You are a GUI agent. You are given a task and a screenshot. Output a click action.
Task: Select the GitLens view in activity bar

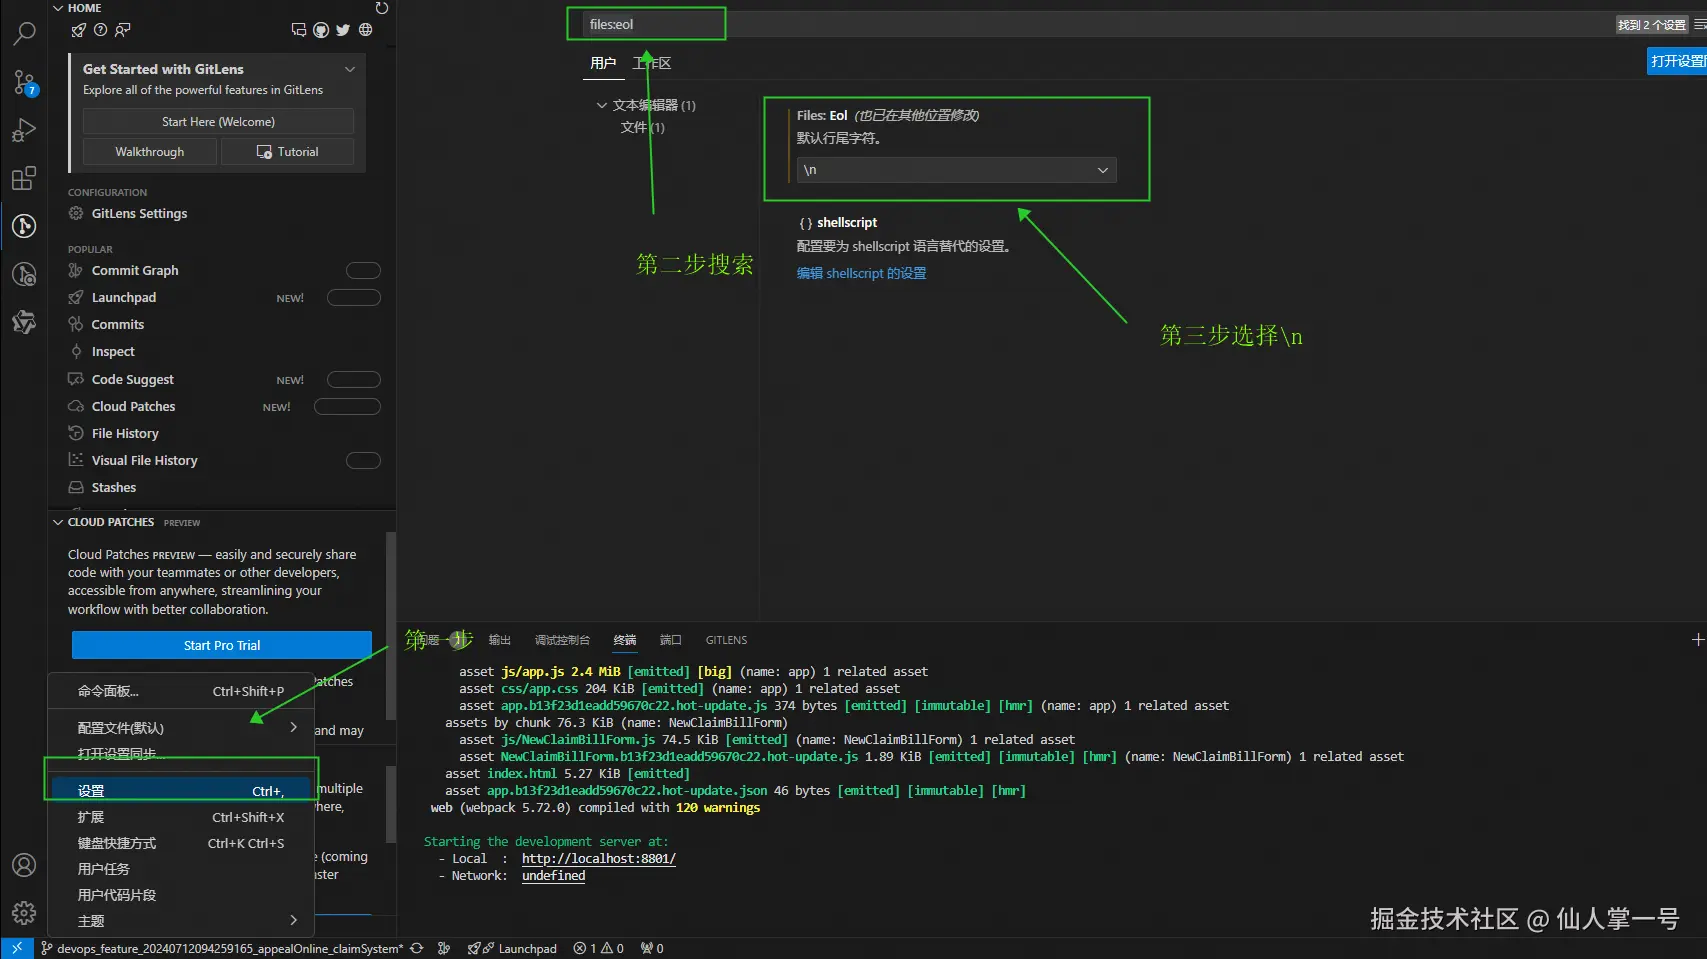click(x=24, y=226)
